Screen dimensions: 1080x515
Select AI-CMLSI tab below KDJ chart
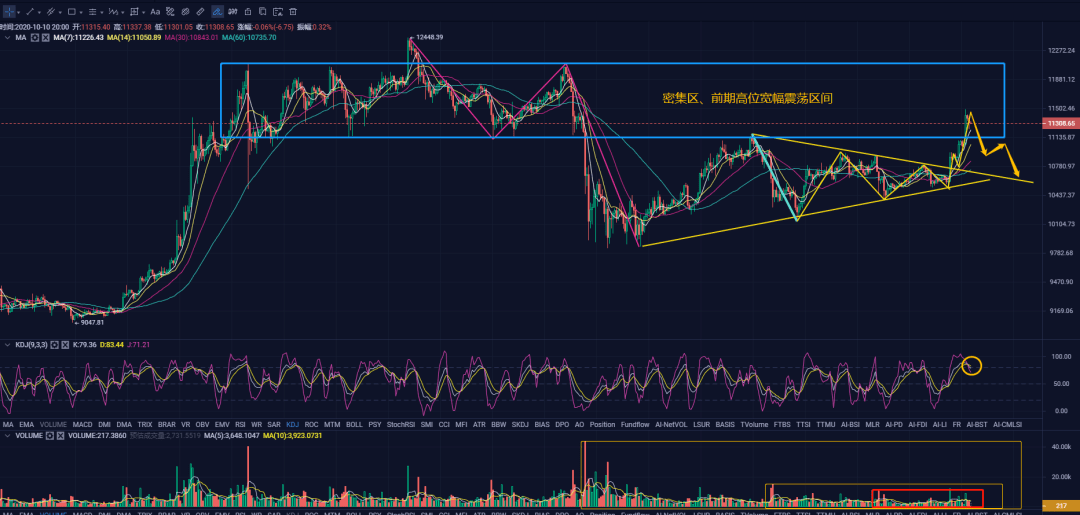coord(1008,425)
